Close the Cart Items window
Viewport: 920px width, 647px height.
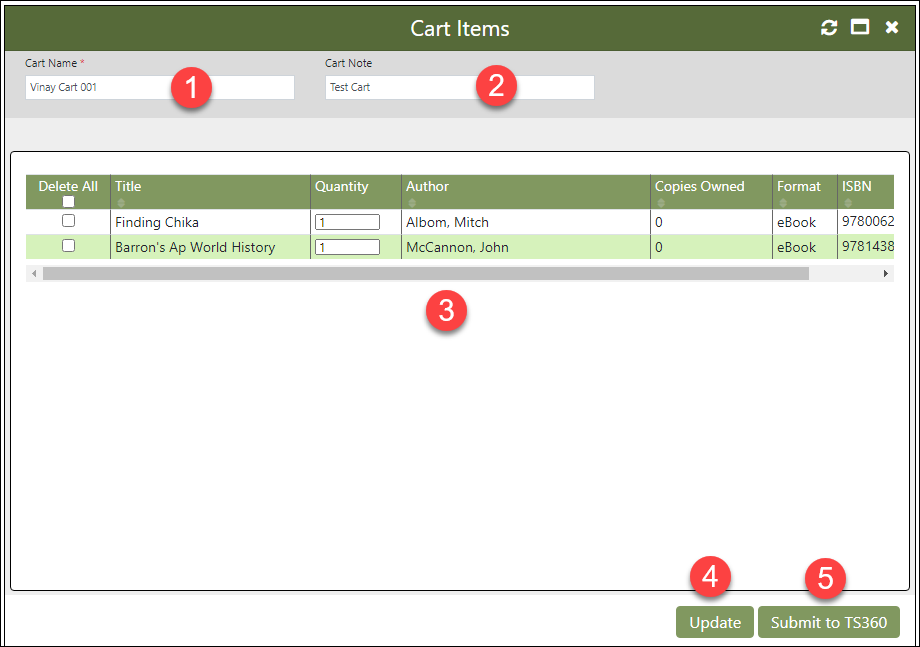pos(892,28)
